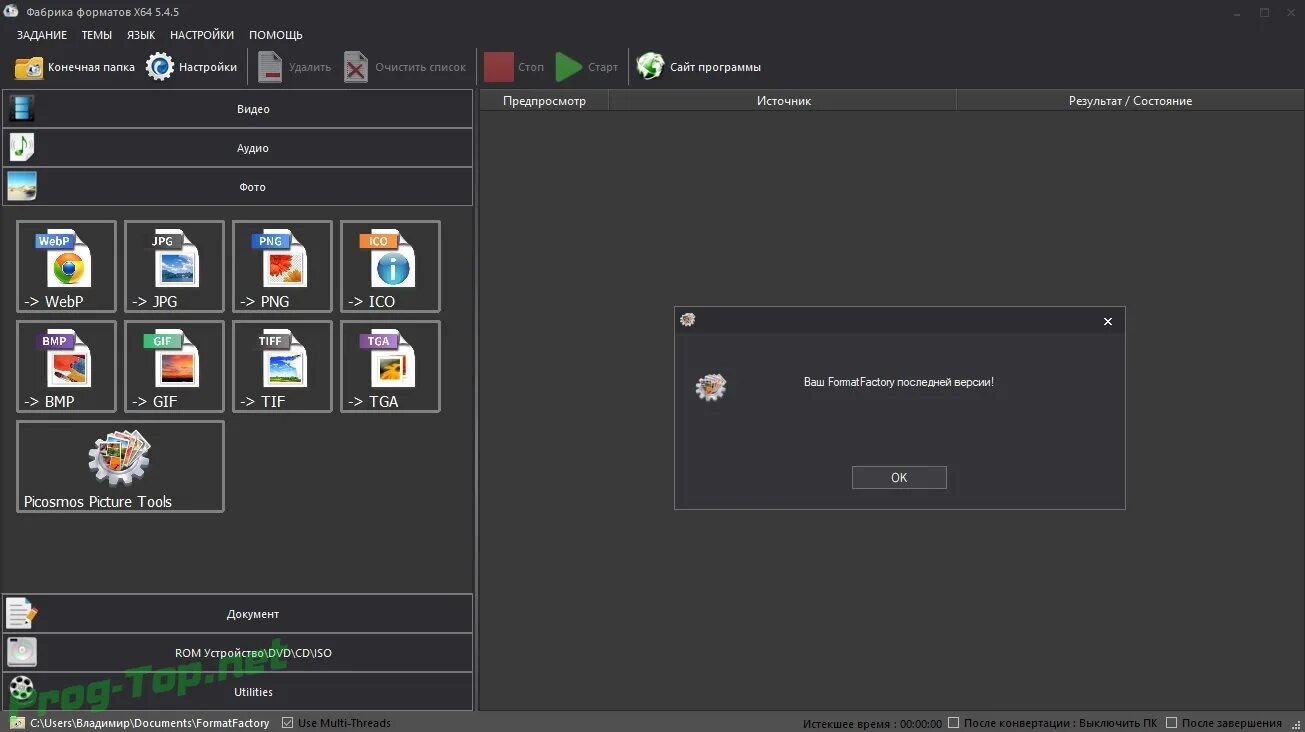Screen dimensions: 1305x732
Task: Select the -> ICO conversion icon
Action: pos(390,267)
